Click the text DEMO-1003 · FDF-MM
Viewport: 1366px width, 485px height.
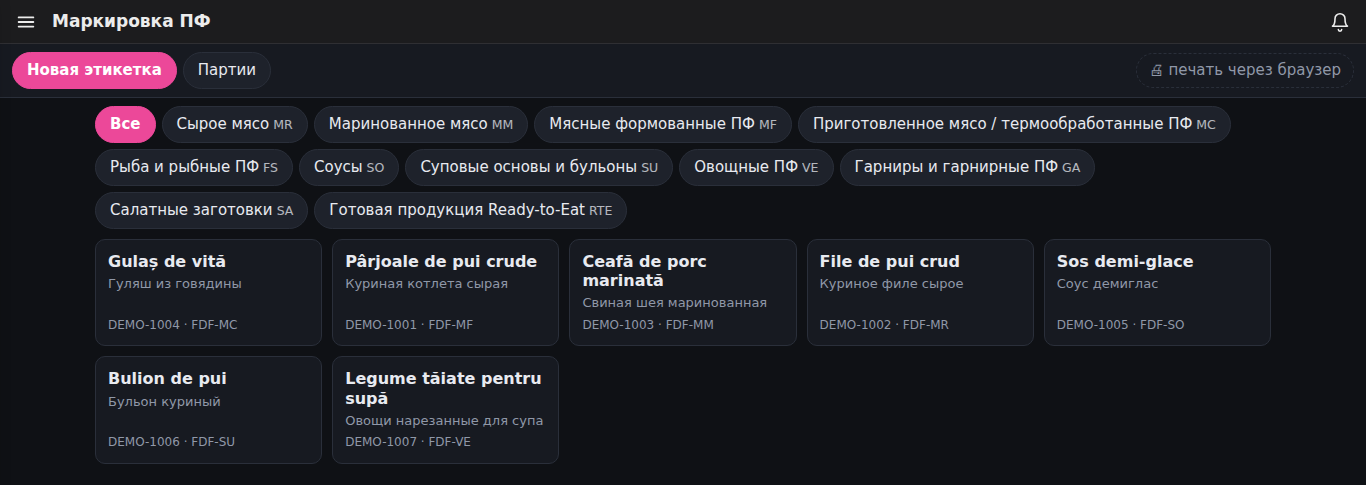[x=648, y=325]
